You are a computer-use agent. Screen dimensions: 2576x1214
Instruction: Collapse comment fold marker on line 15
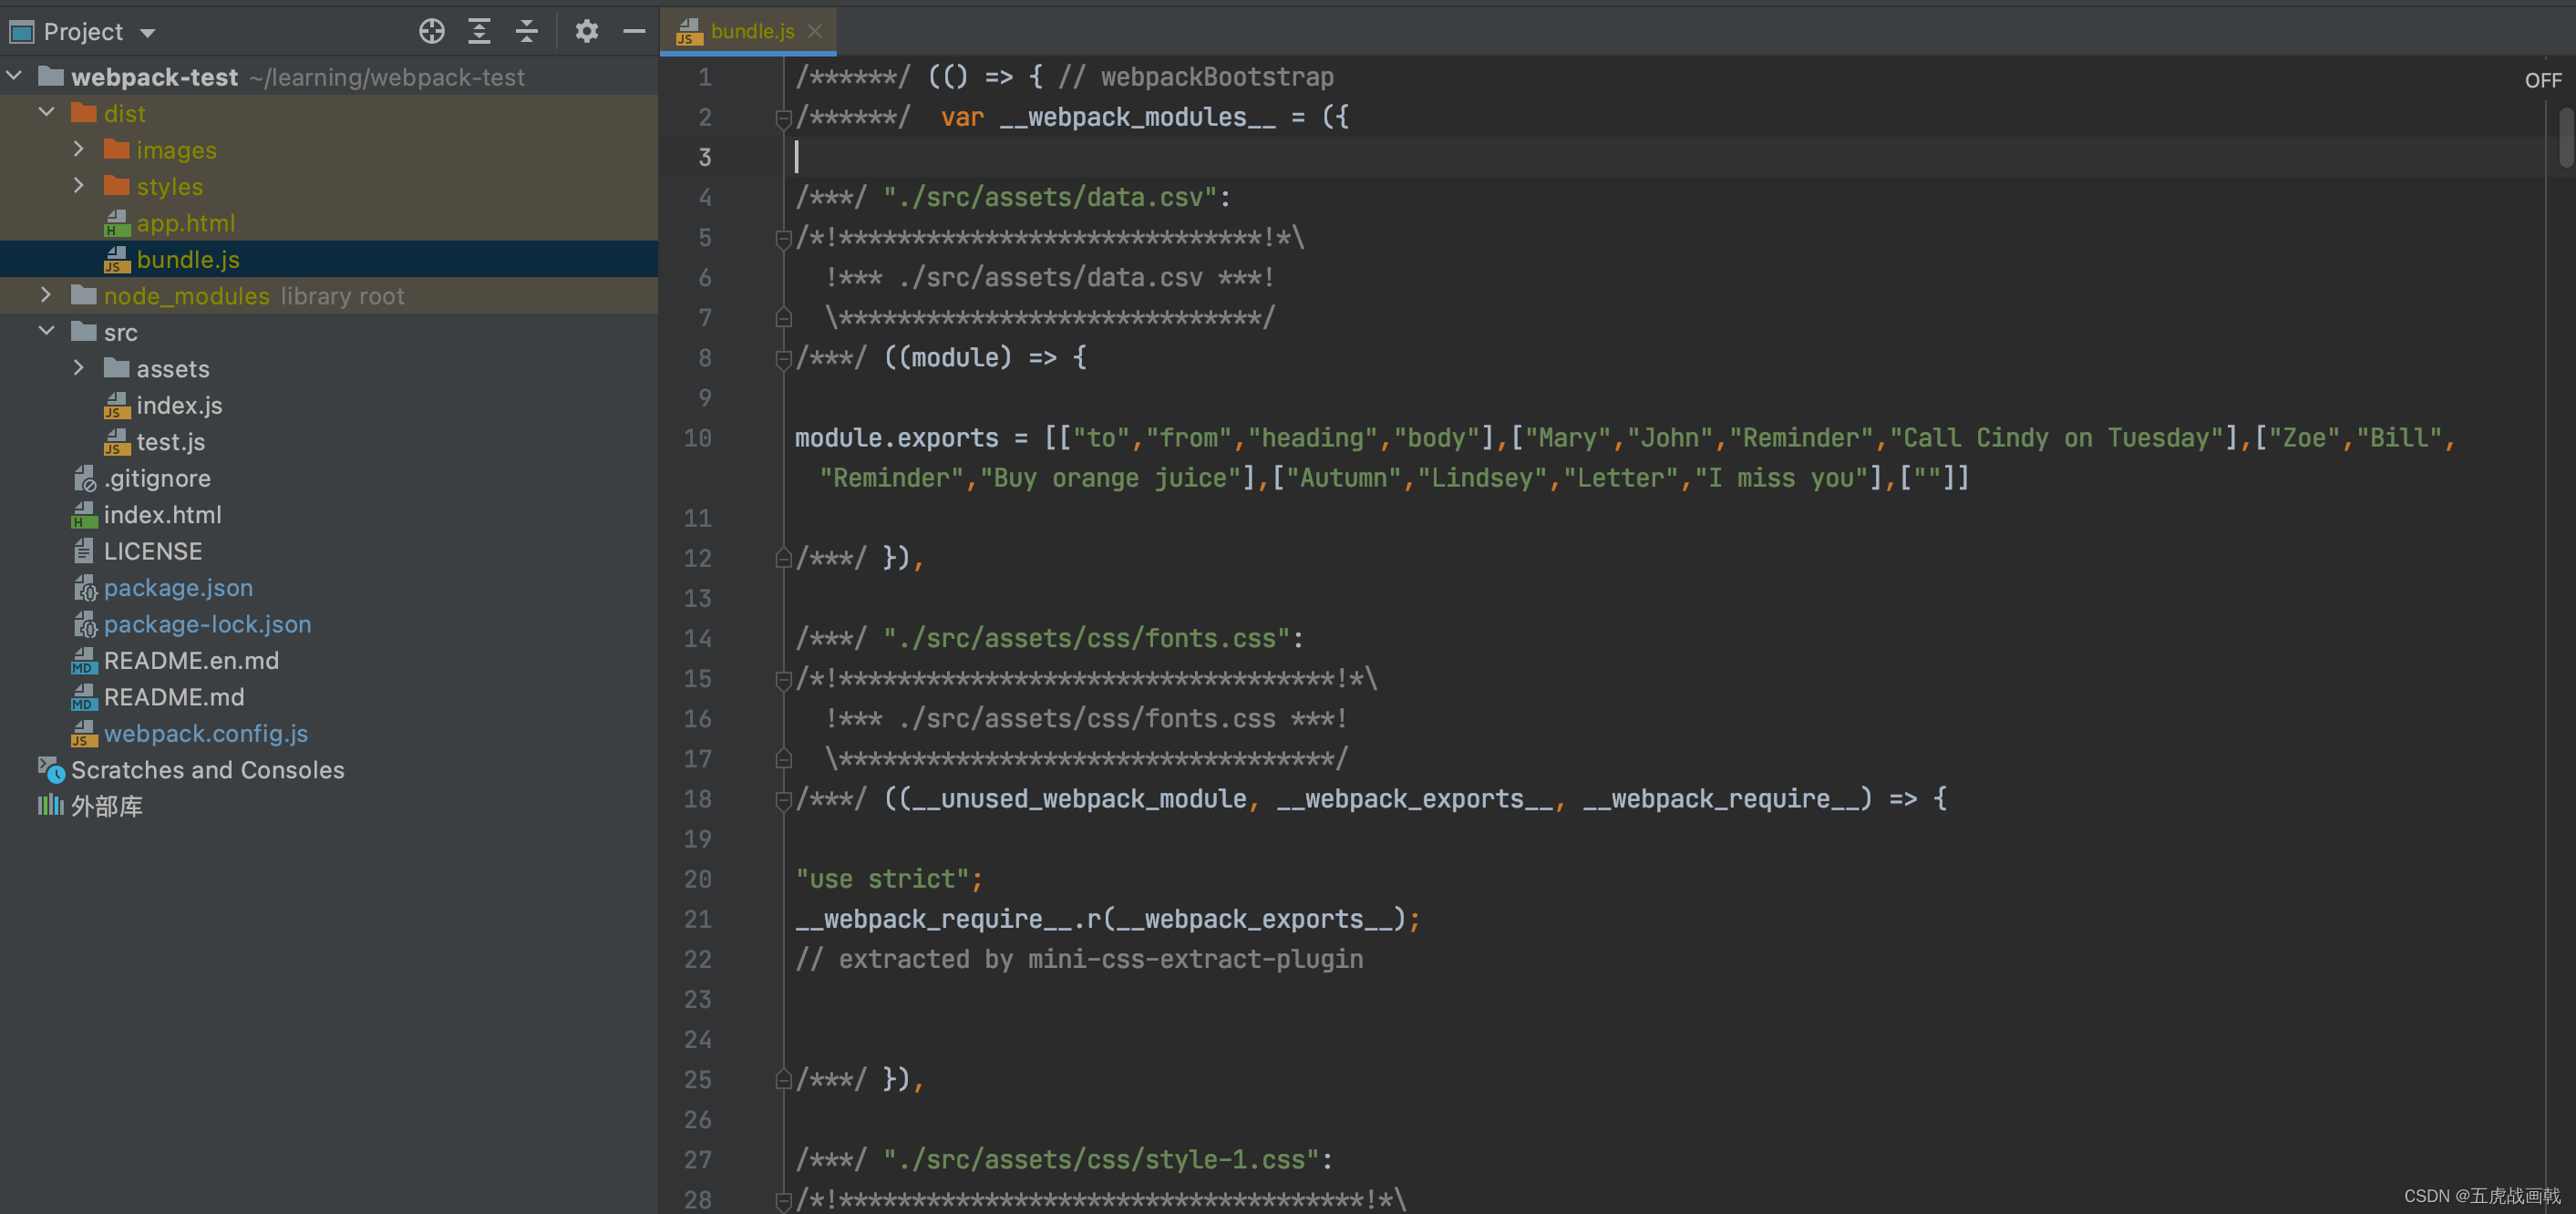[x=783, y=679]
